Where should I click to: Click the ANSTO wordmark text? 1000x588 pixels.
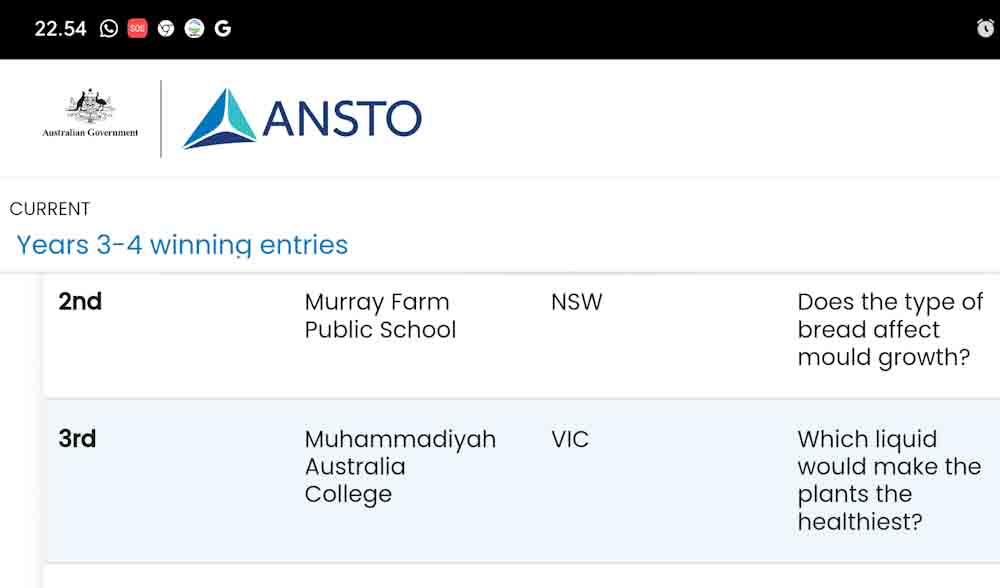(342, 119)
